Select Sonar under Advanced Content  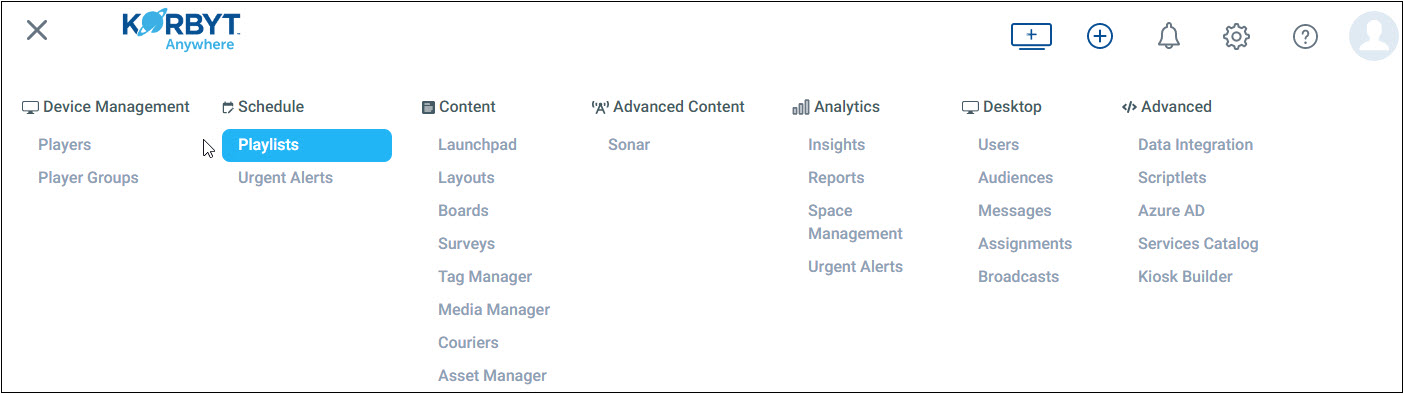coord(629,145)
